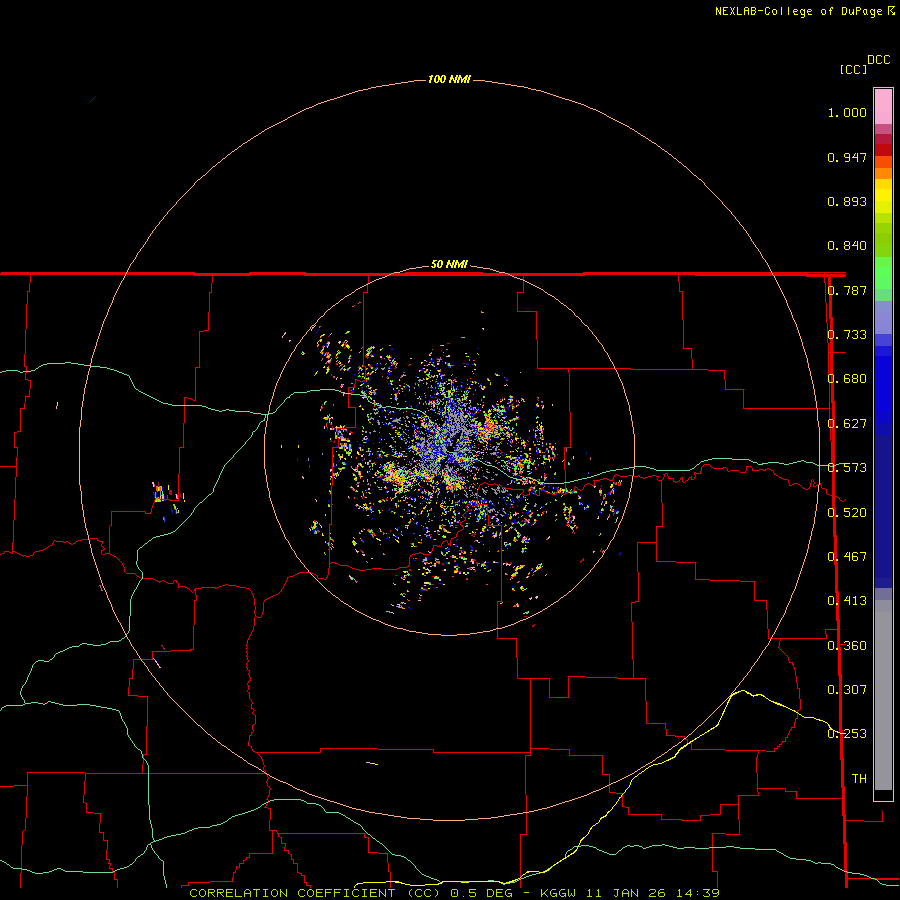This screenshot has height=900, width=900.
Task: Click the NEXLAB-College of DuPage label
Action: point(804,11)
